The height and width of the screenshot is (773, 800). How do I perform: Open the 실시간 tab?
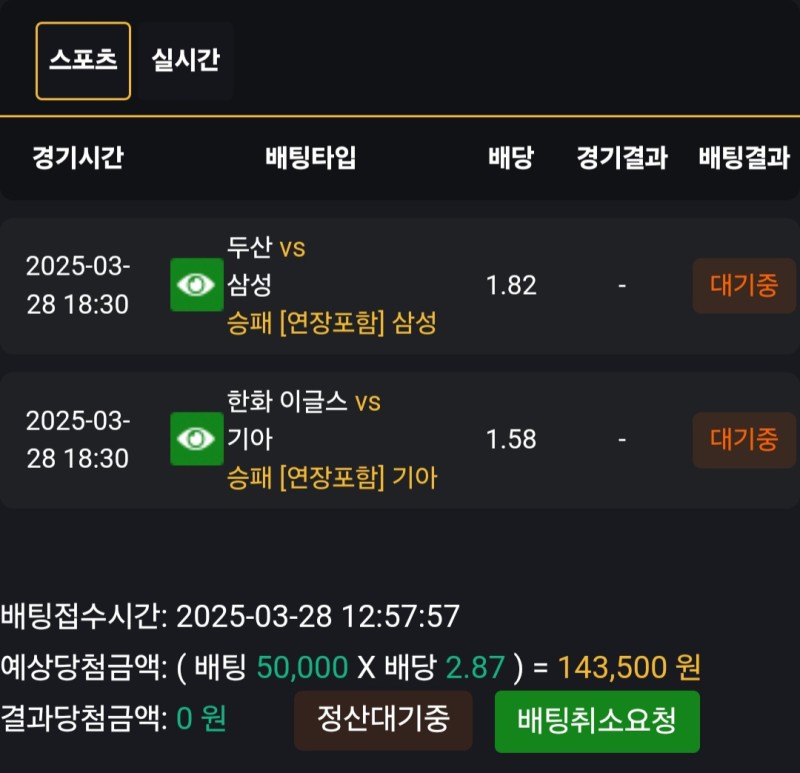pyautogui.click(x=185, y=60)
